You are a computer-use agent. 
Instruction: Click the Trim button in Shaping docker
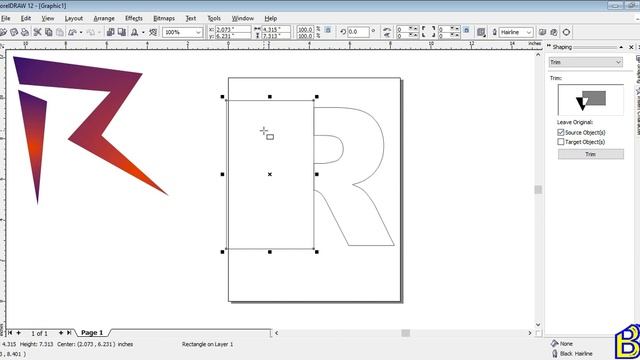591,154
